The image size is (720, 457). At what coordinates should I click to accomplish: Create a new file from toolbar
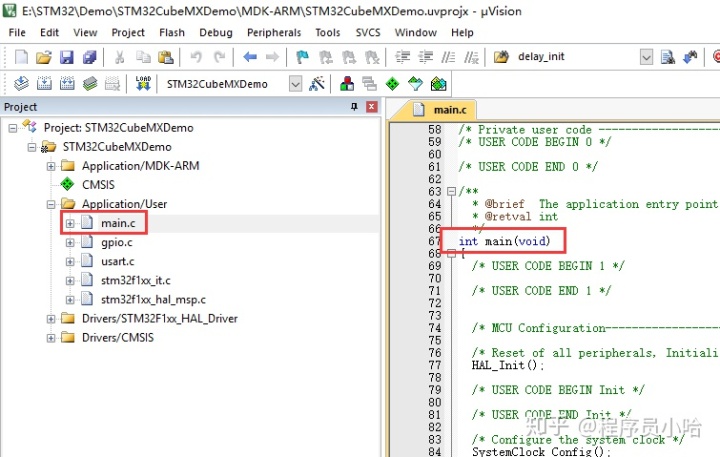tap(21, 57)
